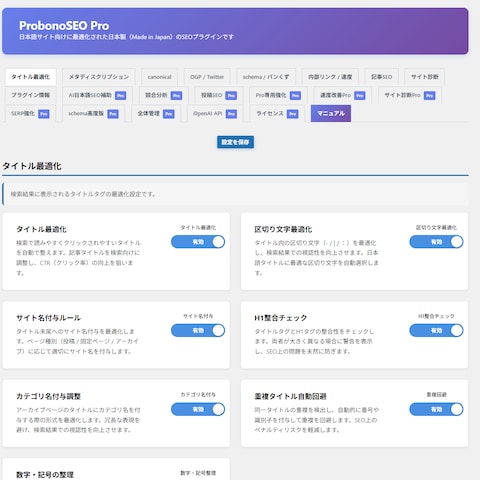The height and width of the screenshot is (480, 480).
Task: Open the 投稿SEO Pro tab
Action: (x=219, y=95)
